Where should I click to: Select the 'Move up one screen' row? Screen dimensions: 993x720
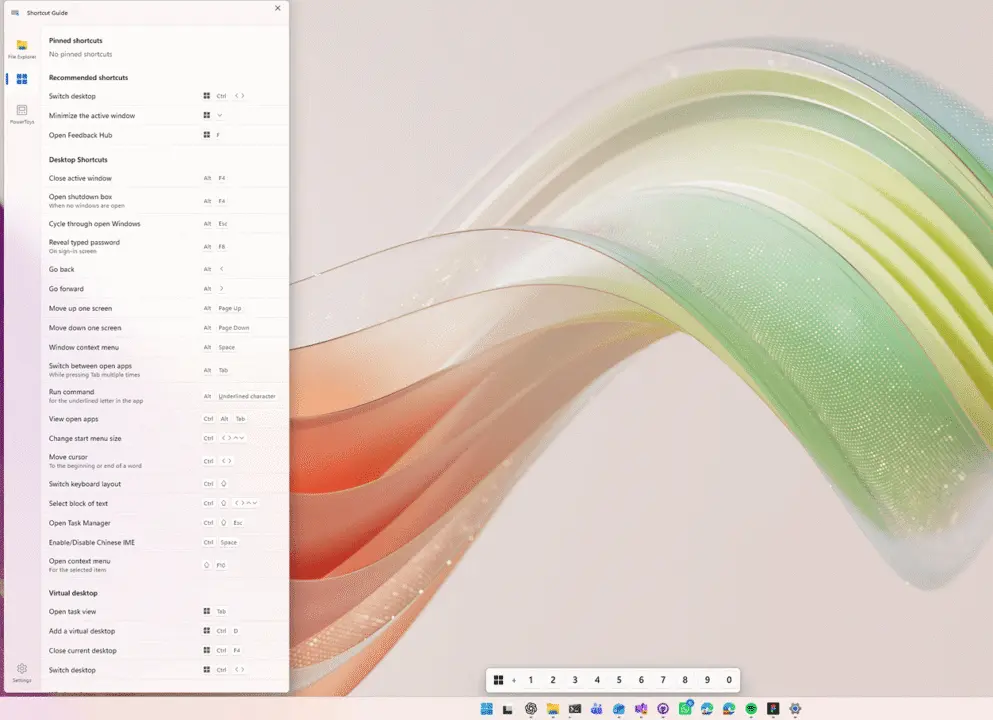(x=165, y=308)
